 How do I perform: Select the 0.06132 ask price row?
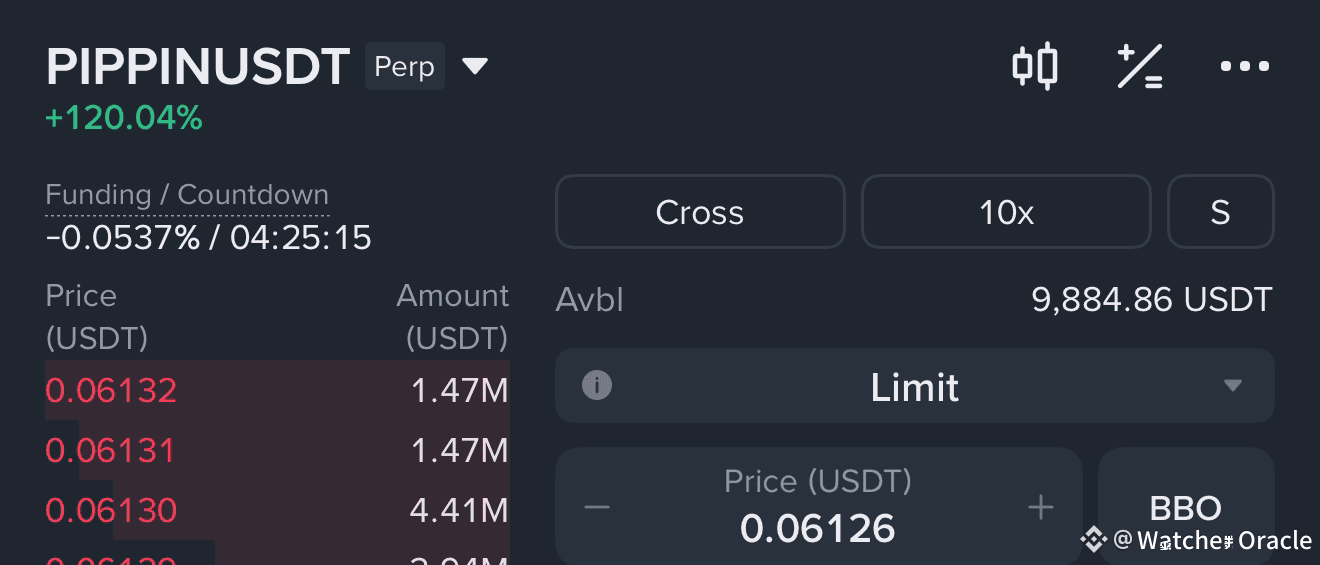(x=277, y=390)
